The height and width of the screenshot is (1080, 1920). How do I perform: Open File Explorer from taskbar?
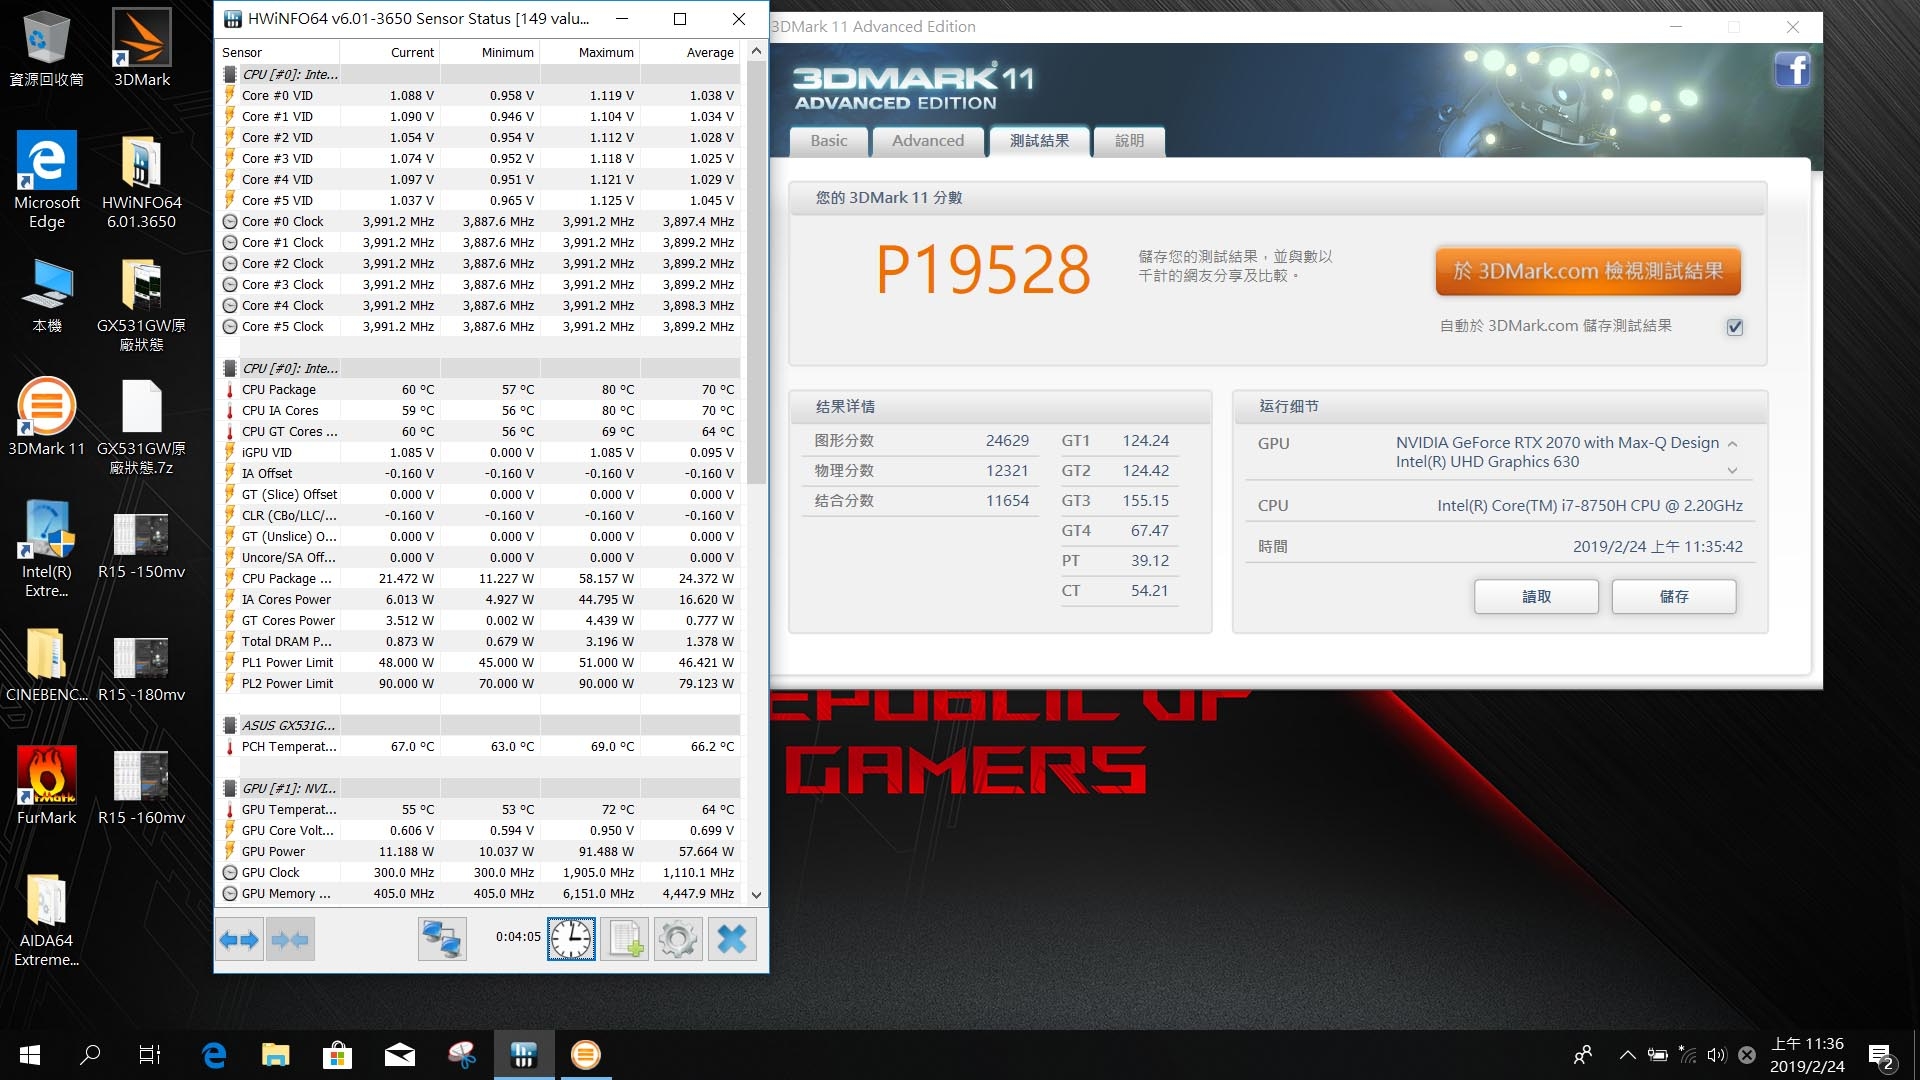tap(276, 1055)
